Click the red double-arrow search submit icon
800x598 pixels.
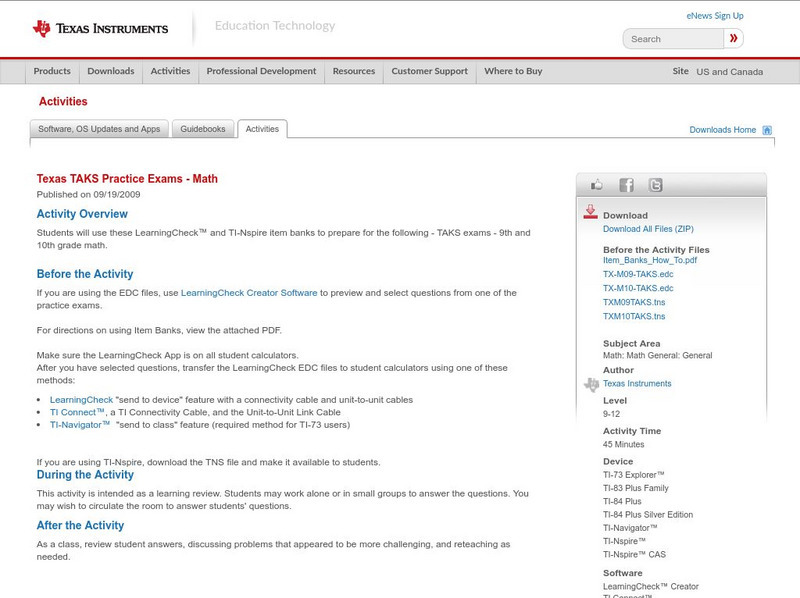[x=735, y=38]
